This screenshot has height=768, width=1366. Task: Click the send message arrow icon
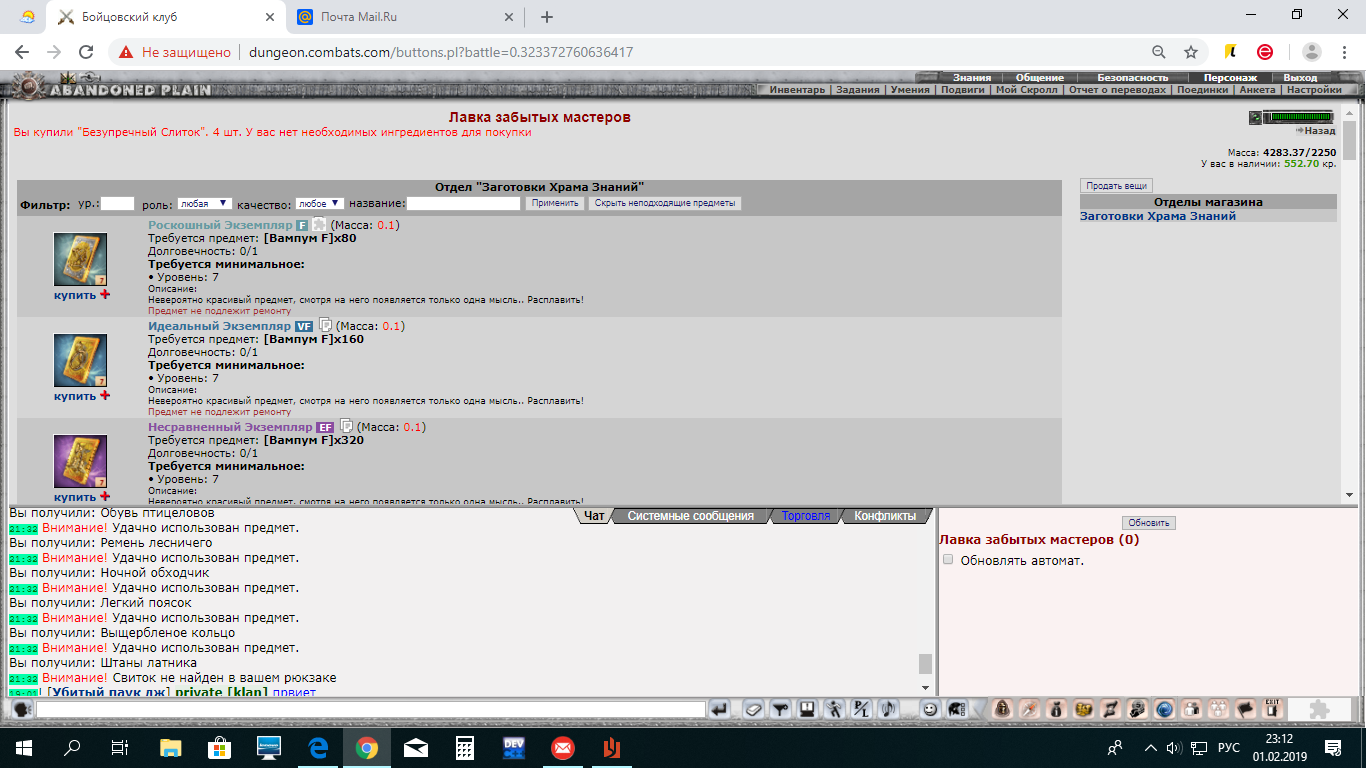[x=720, y=709]
